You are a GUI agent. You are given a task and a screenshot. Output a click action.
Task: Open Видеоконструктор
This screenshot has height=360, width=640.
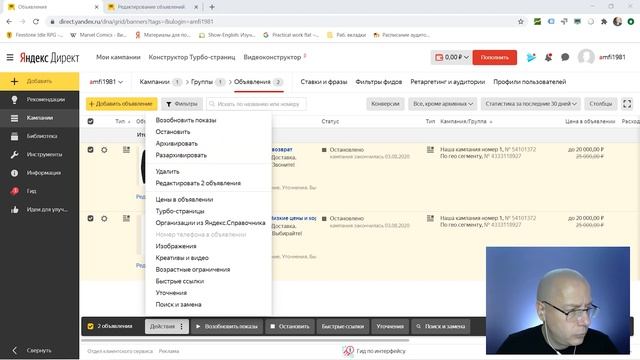[272, 57]
